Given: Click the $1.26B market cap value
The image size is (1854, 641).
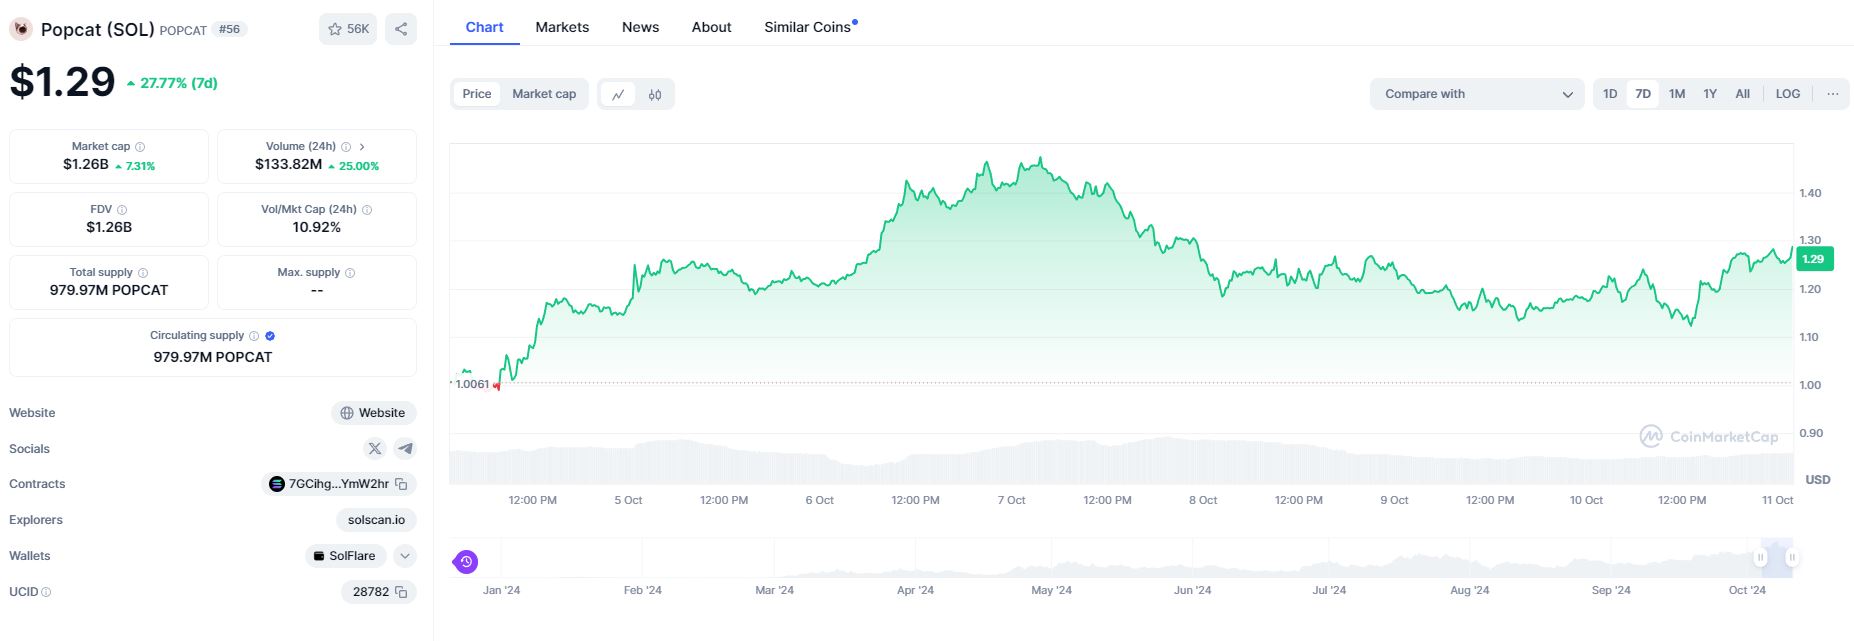Looking at the screenshot, I should click(86, 164).
